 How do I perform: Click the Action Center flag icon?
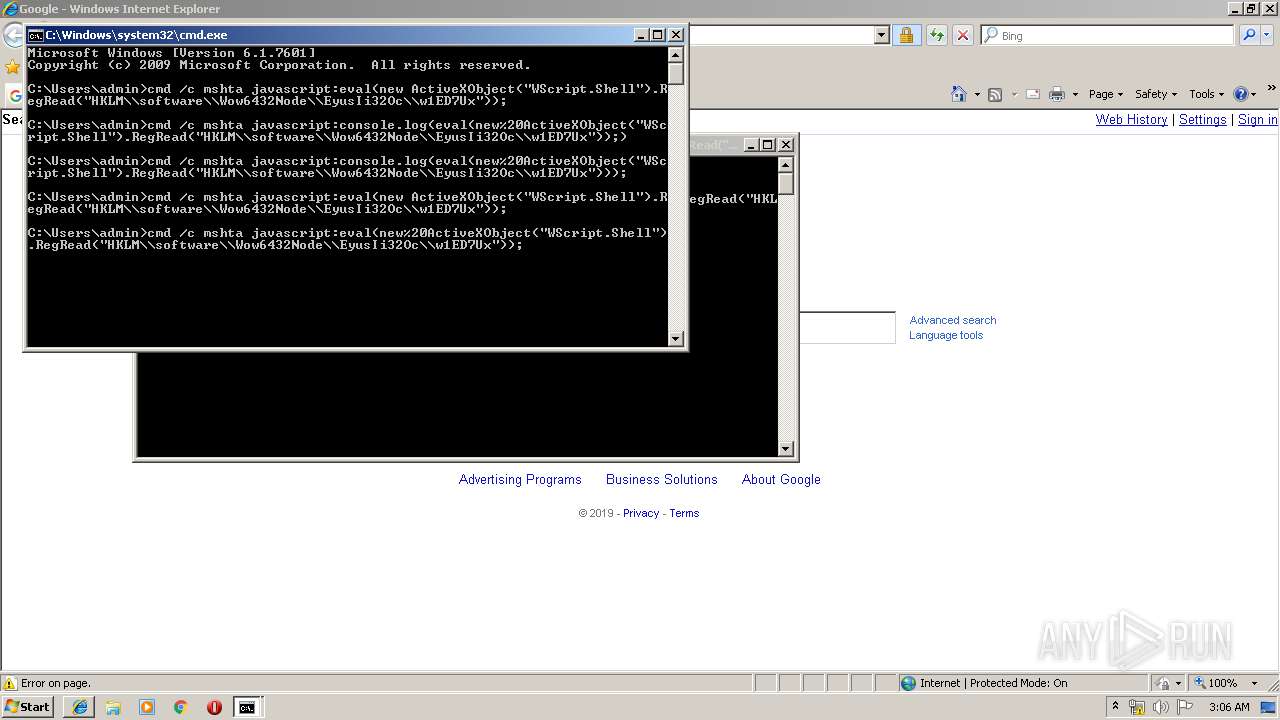coord(1185,707)
